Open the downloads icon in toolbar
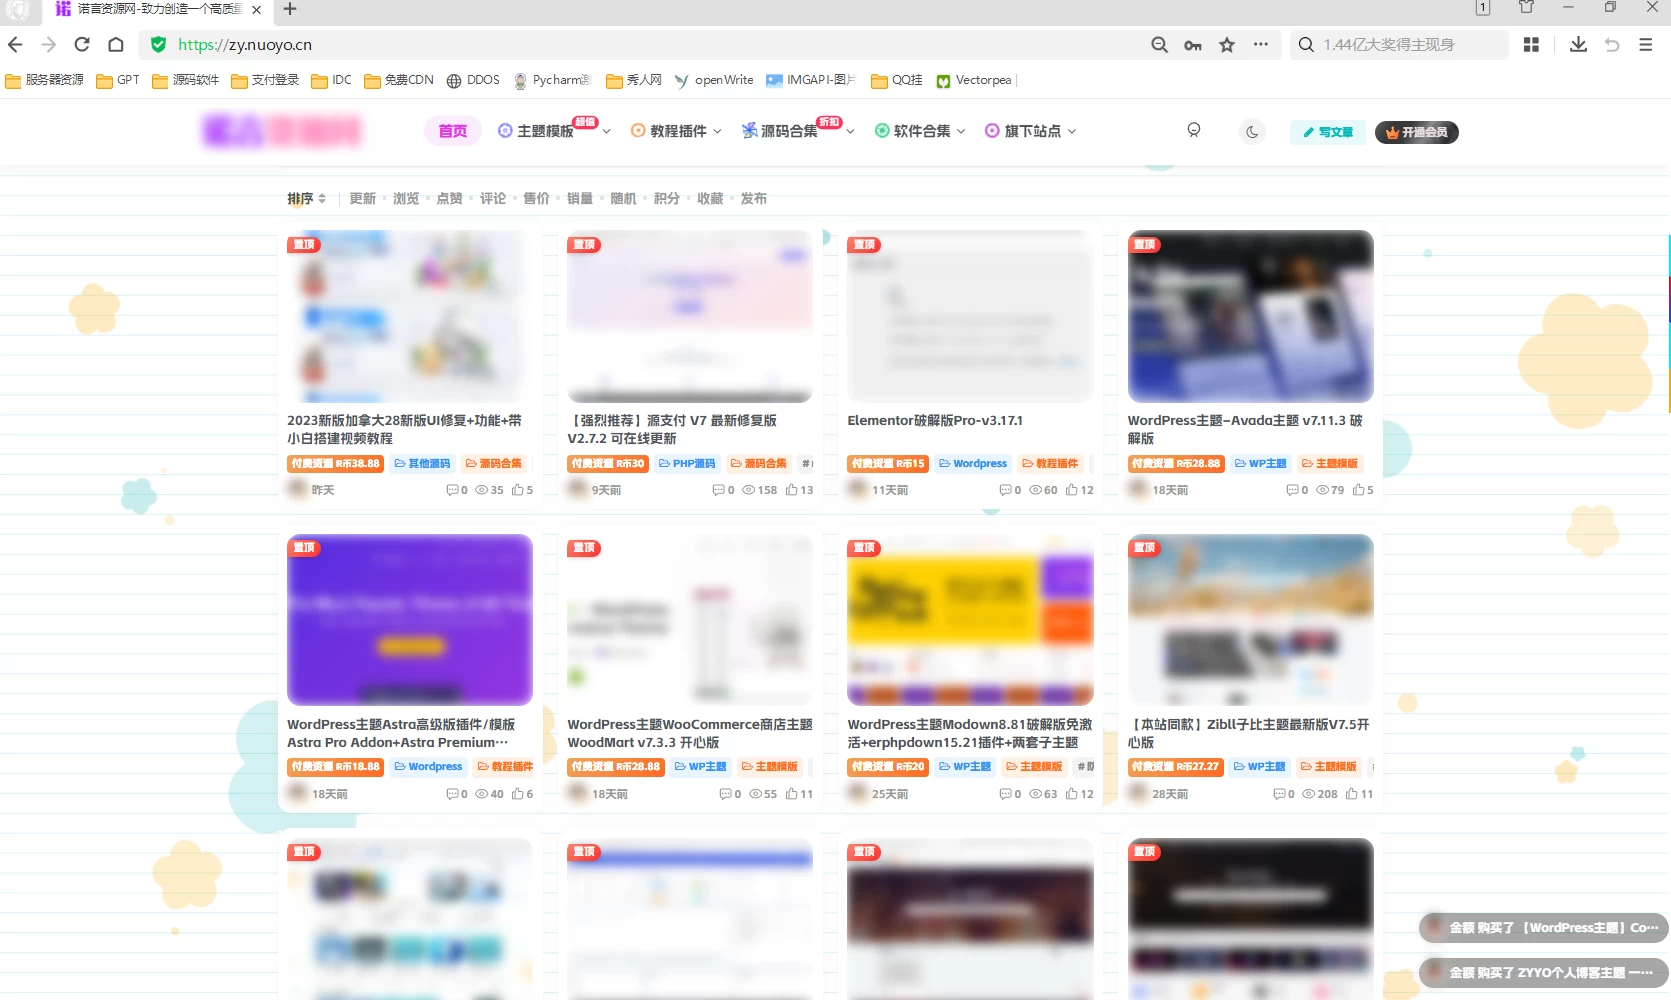Viewport: 1671px width, 1000px height. tap(1578, 45)
